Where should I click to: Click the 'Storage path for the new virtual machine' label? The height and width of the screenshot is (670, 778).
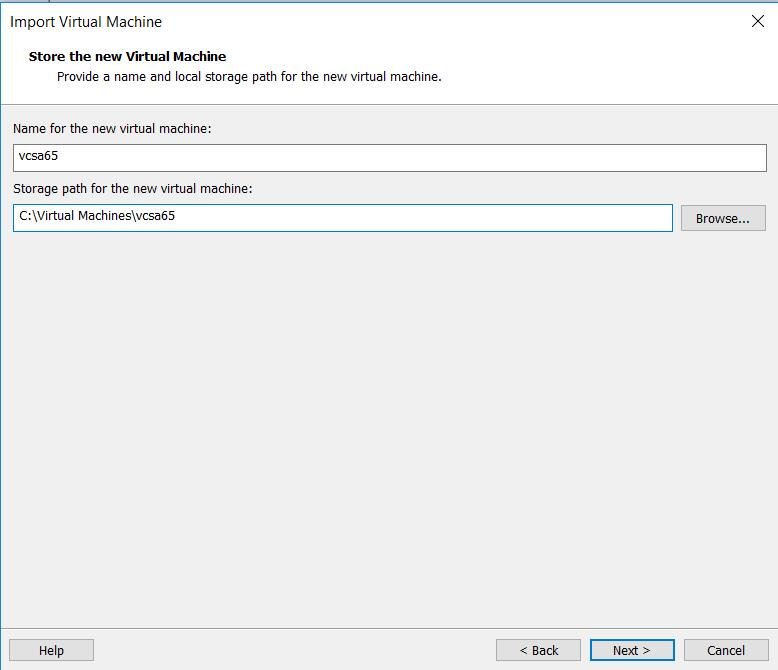pyautogui.click(x=132, y=189)
